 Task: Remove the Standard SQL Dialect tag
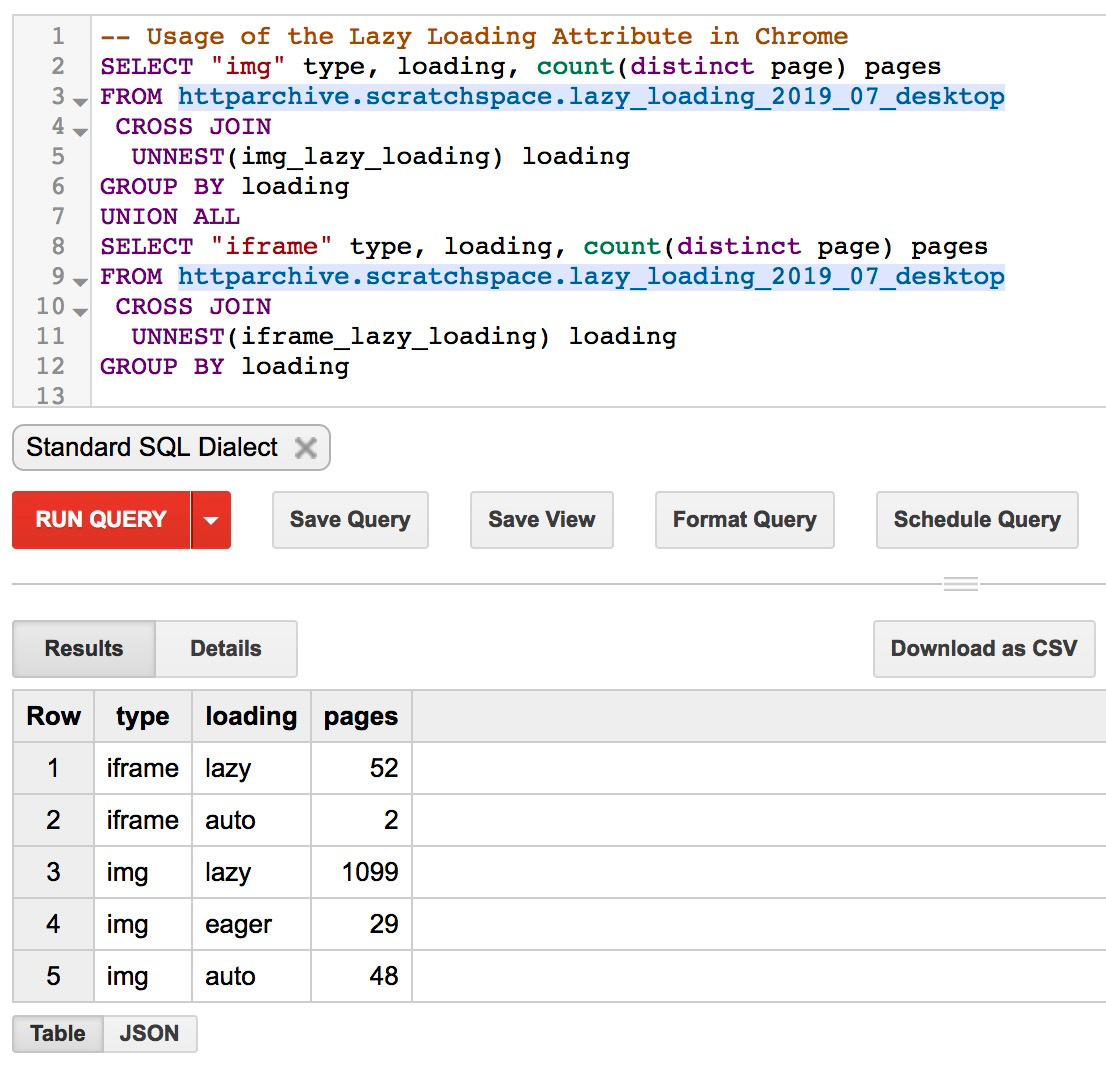click(306, 448)
